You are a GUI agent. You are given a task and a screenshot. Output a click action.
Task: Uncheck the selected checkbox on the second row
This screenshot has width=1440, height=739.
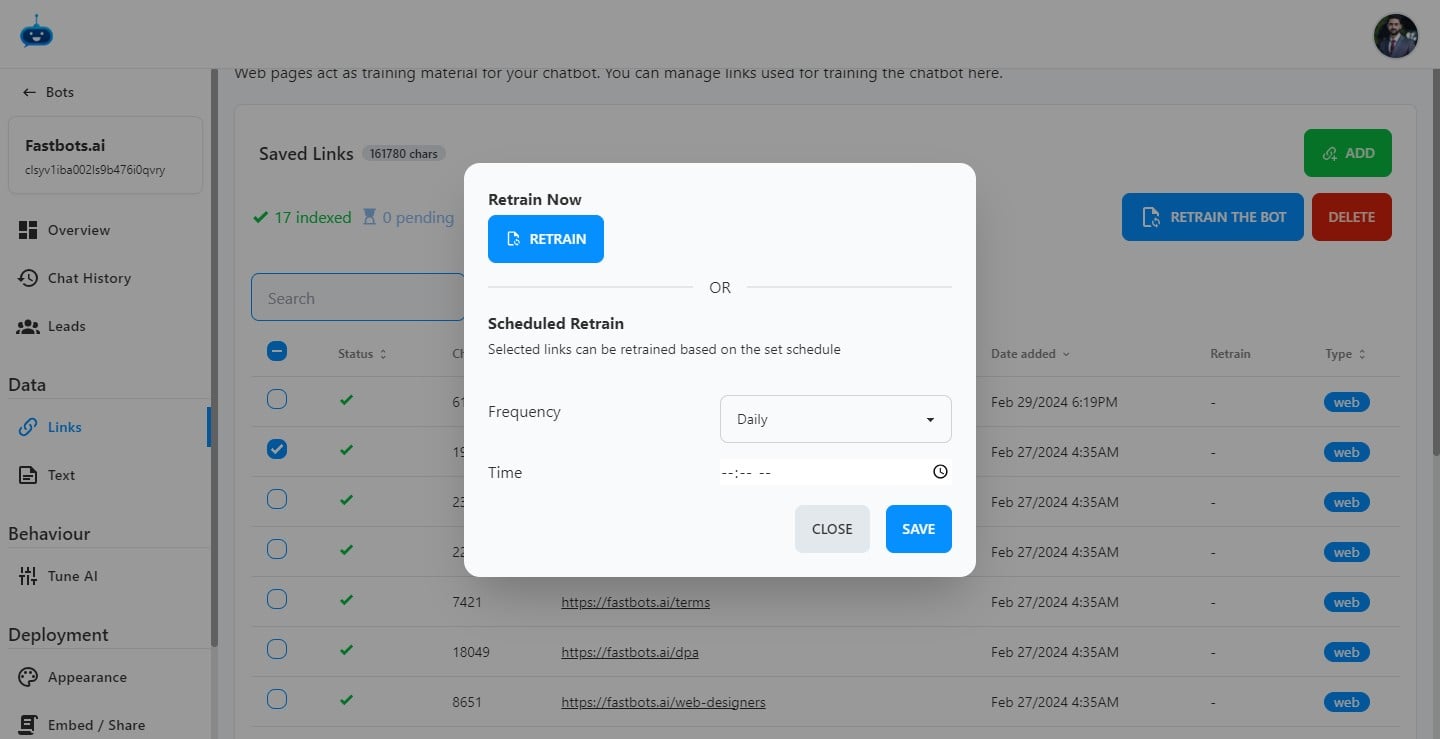[276, 449]
